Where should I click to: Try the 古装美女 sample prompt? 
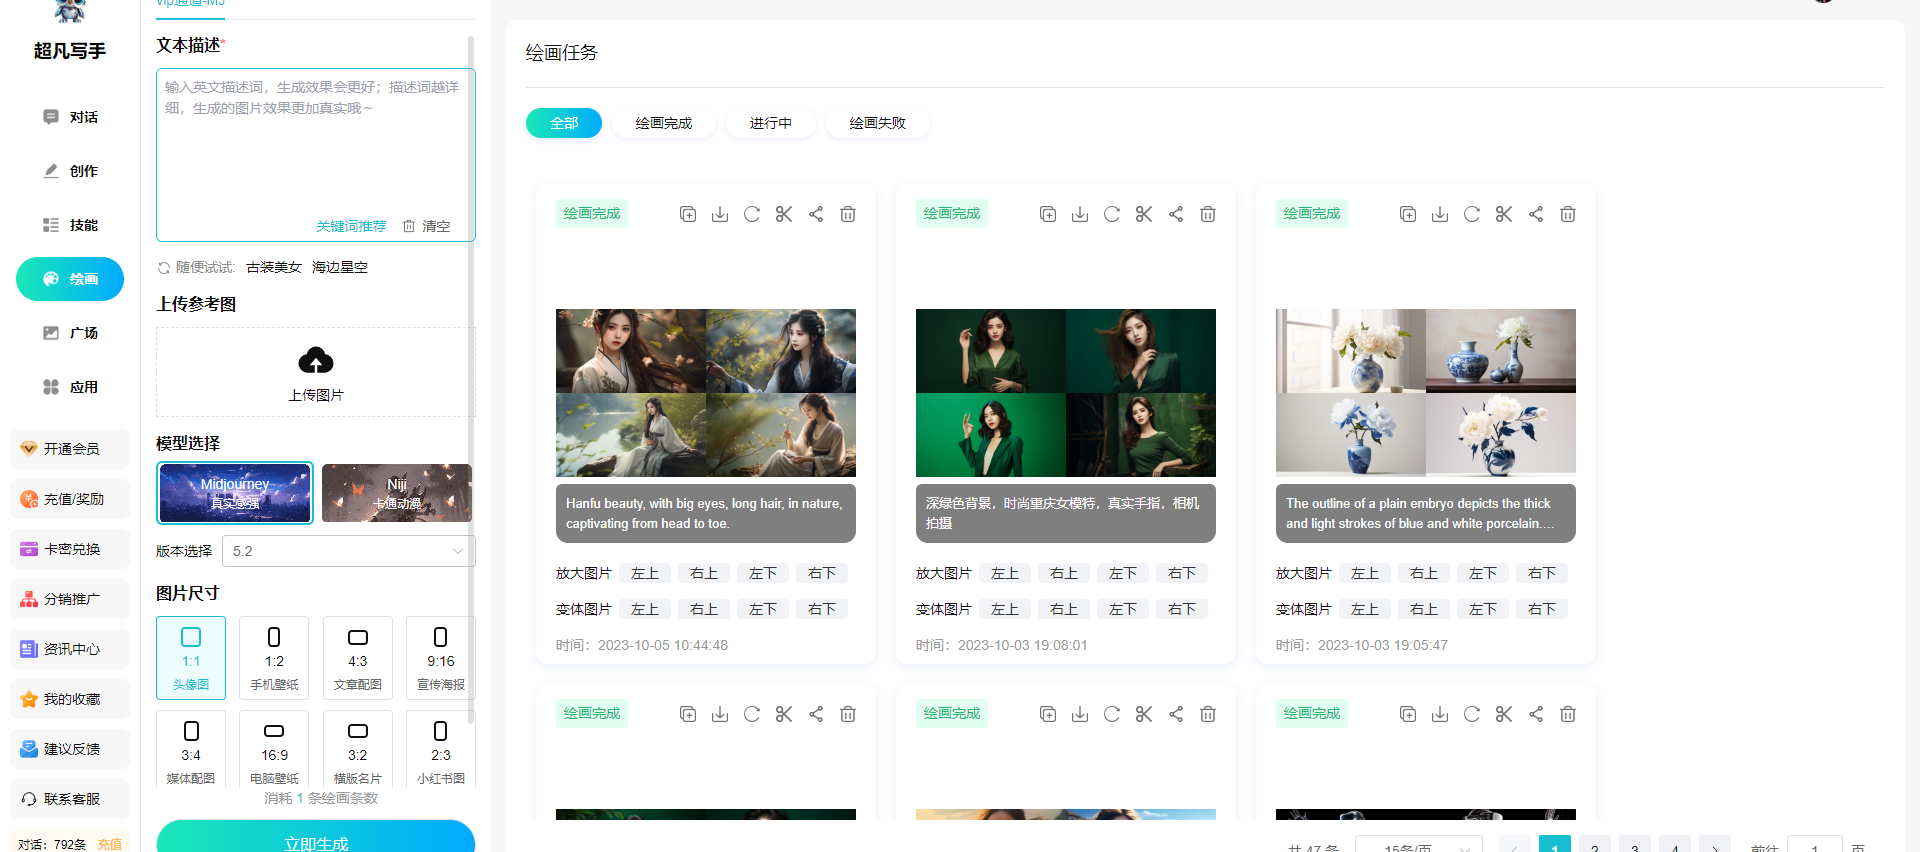point(274,268)
